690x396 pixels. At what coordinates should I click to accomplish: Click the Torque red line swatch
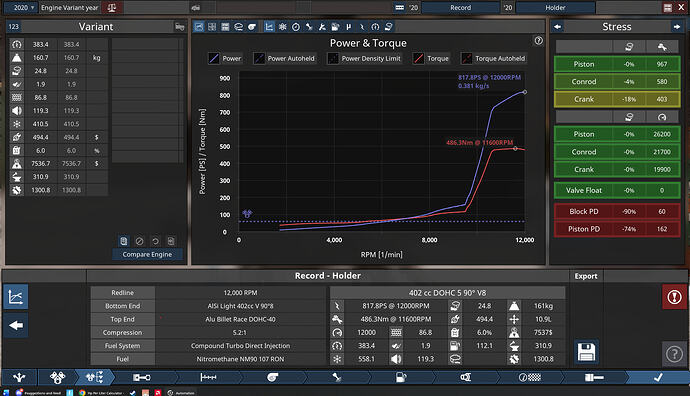point(418,58)
